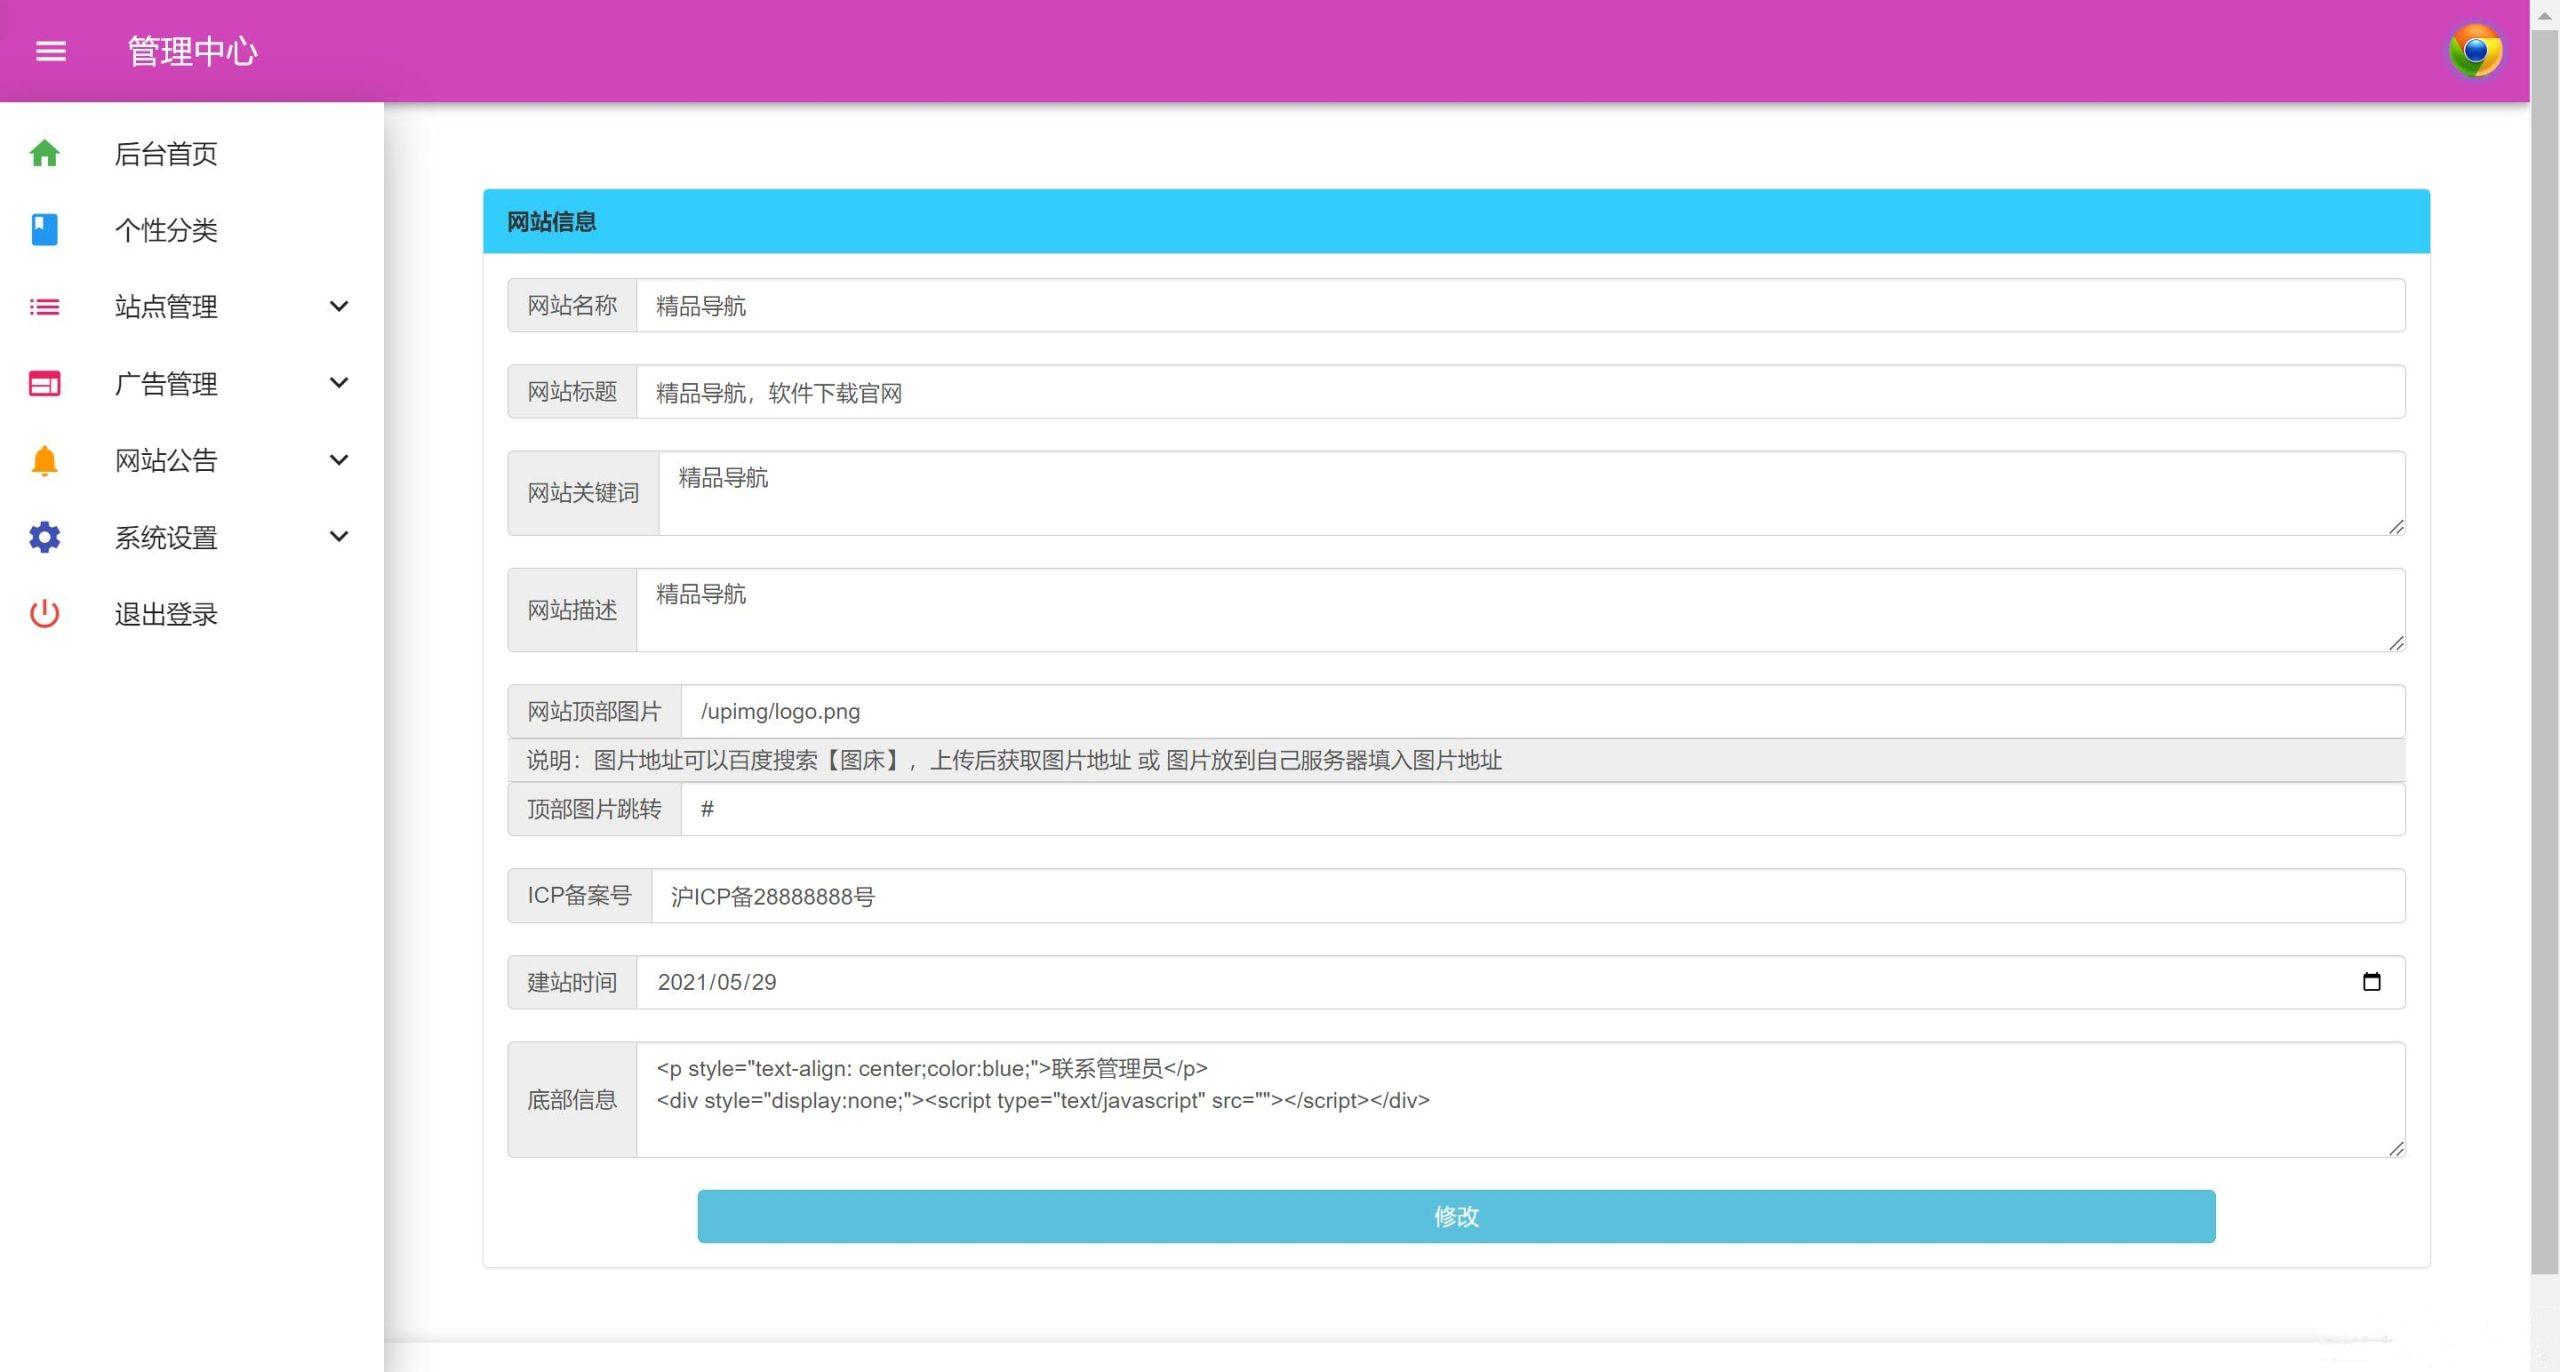2560x1372 pixels.
Task: Click the page vertical scrollbar
Action: tap(2544, 650)
